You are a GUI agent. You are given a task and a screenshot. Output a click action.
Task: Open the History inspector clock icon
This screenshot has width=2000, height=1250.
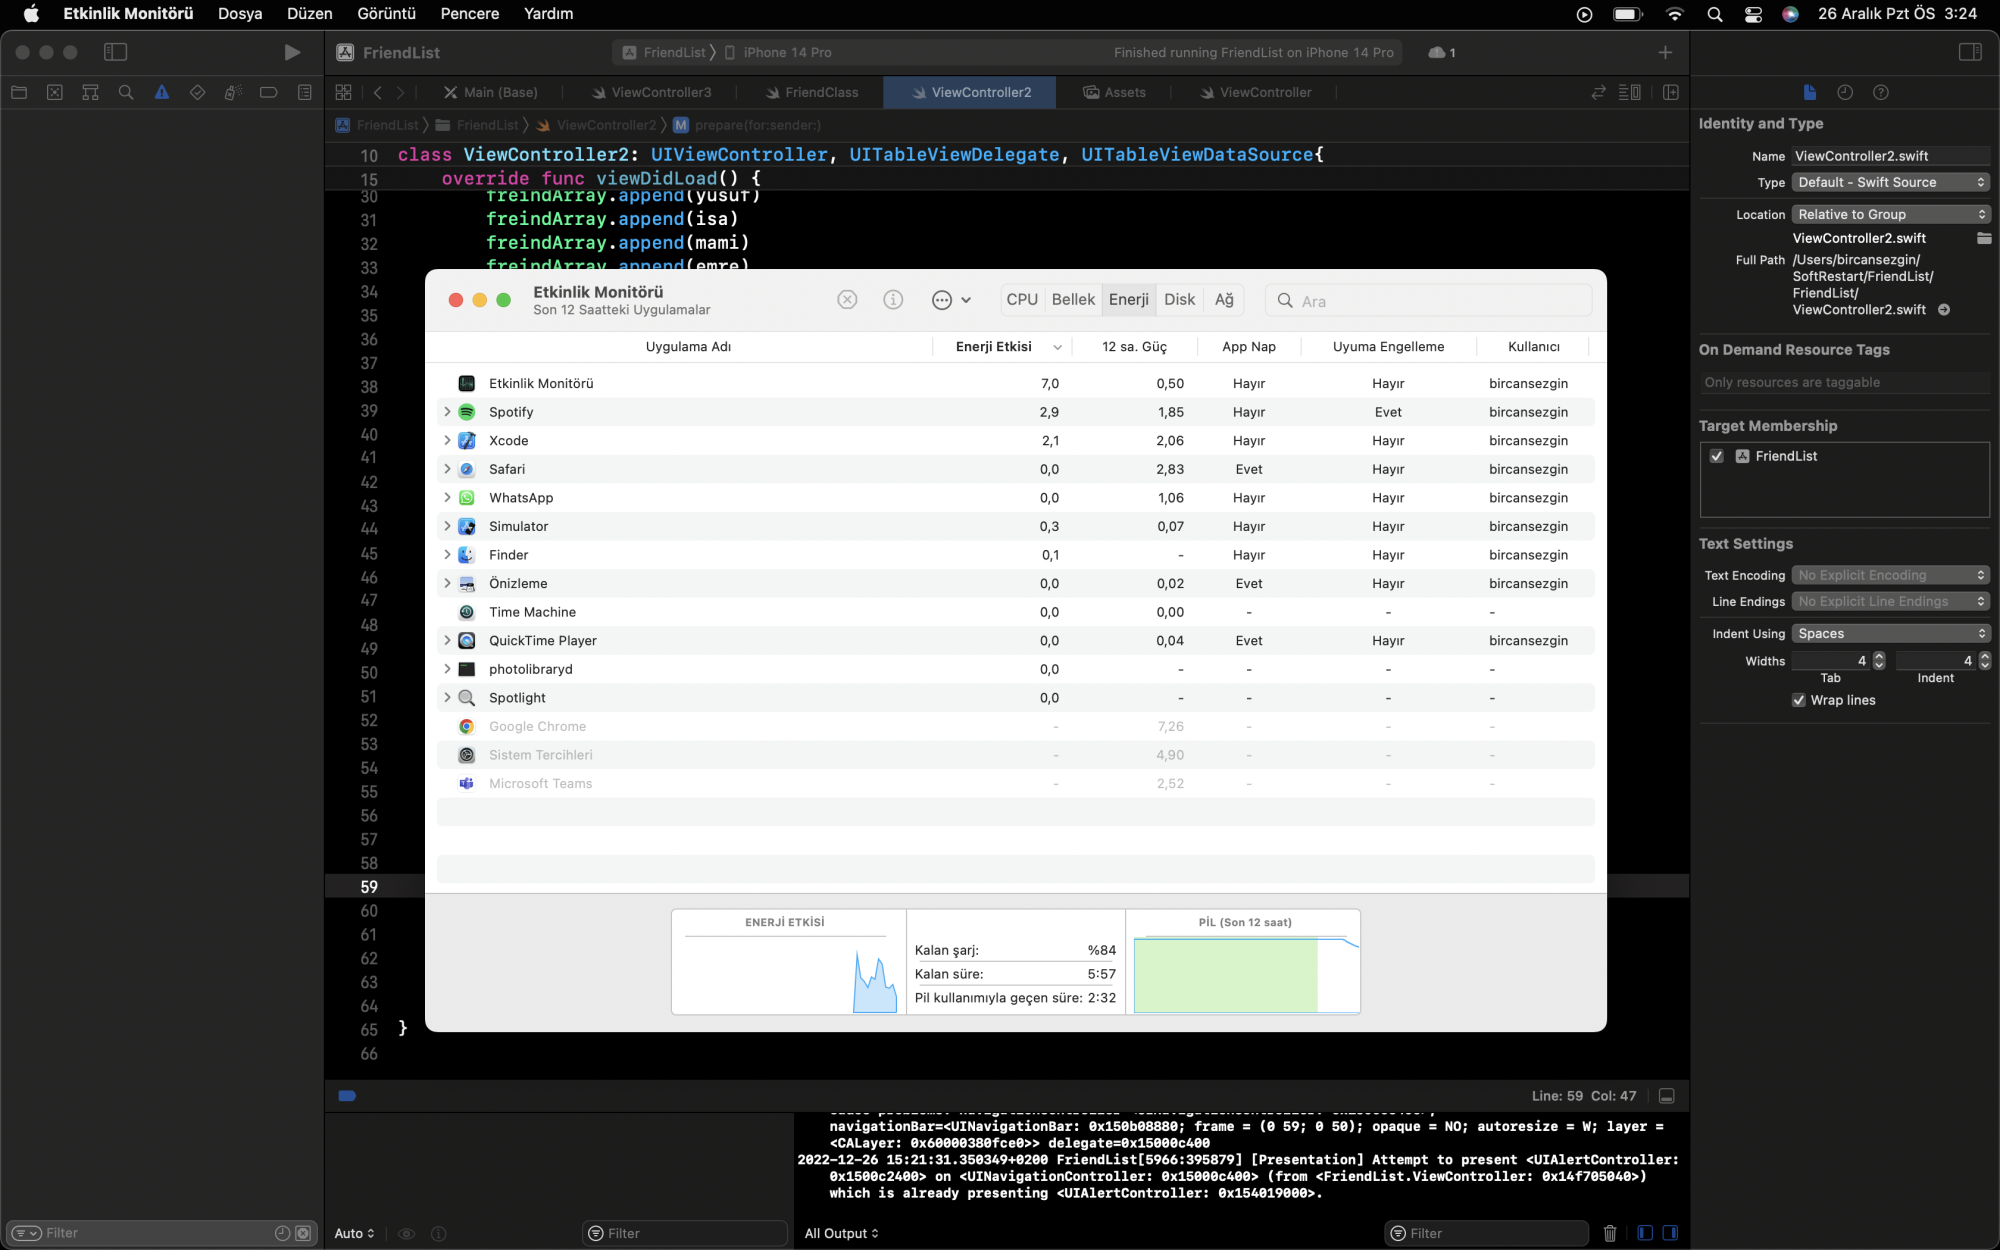1845,92
